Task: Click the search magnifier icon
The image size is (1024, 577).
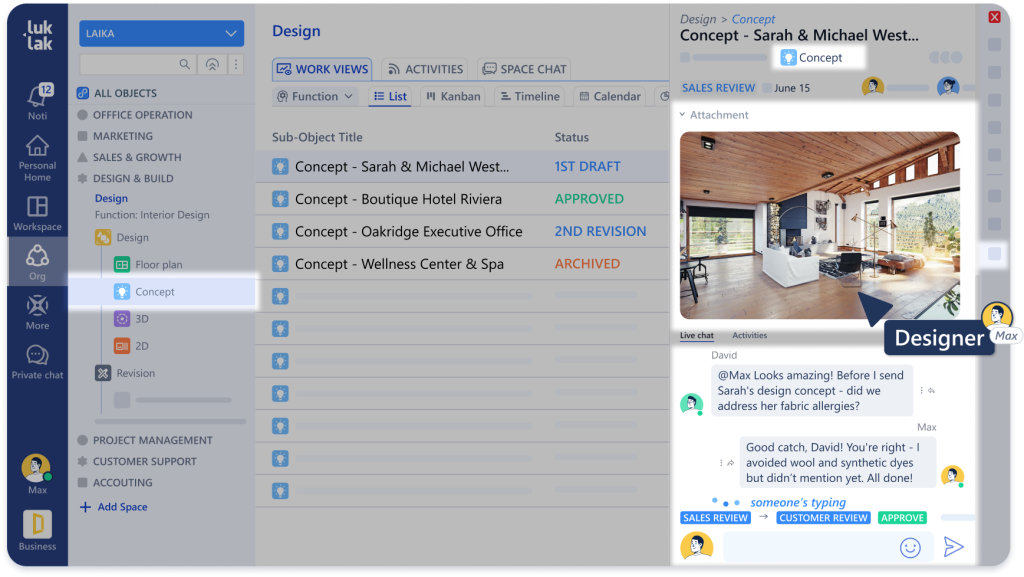Action: pyautogui.click(x=185, y=64)
